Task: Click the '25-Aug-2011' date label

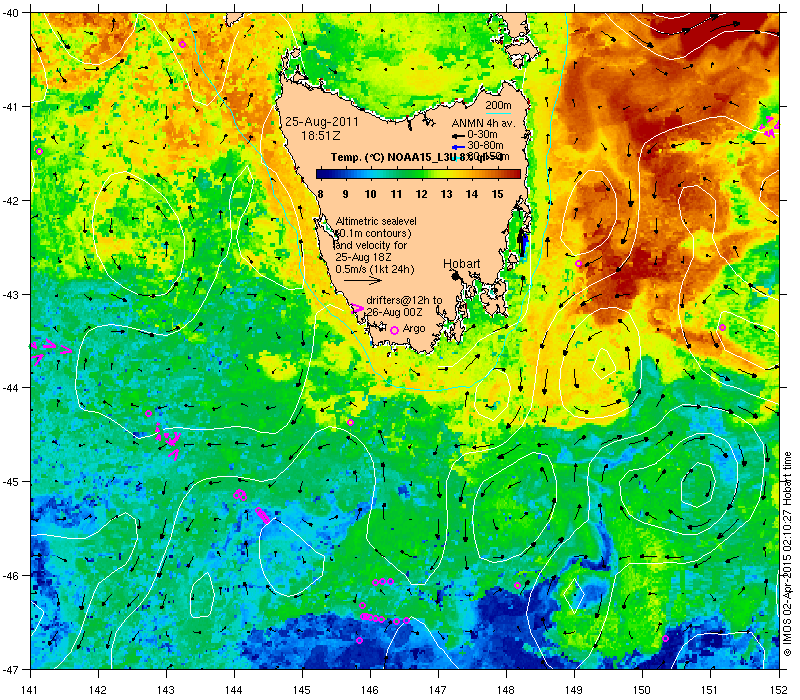Action: [321, 122]
